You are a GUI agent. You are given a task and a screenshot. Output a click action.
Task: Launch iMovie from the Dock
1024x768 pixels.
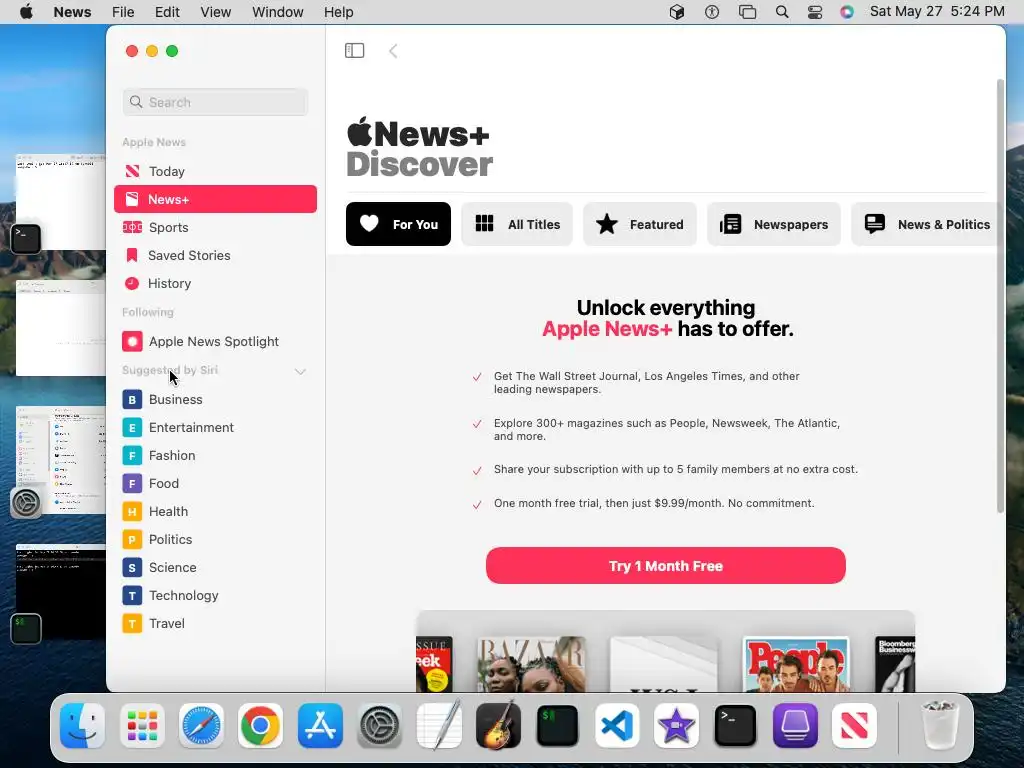677,726
